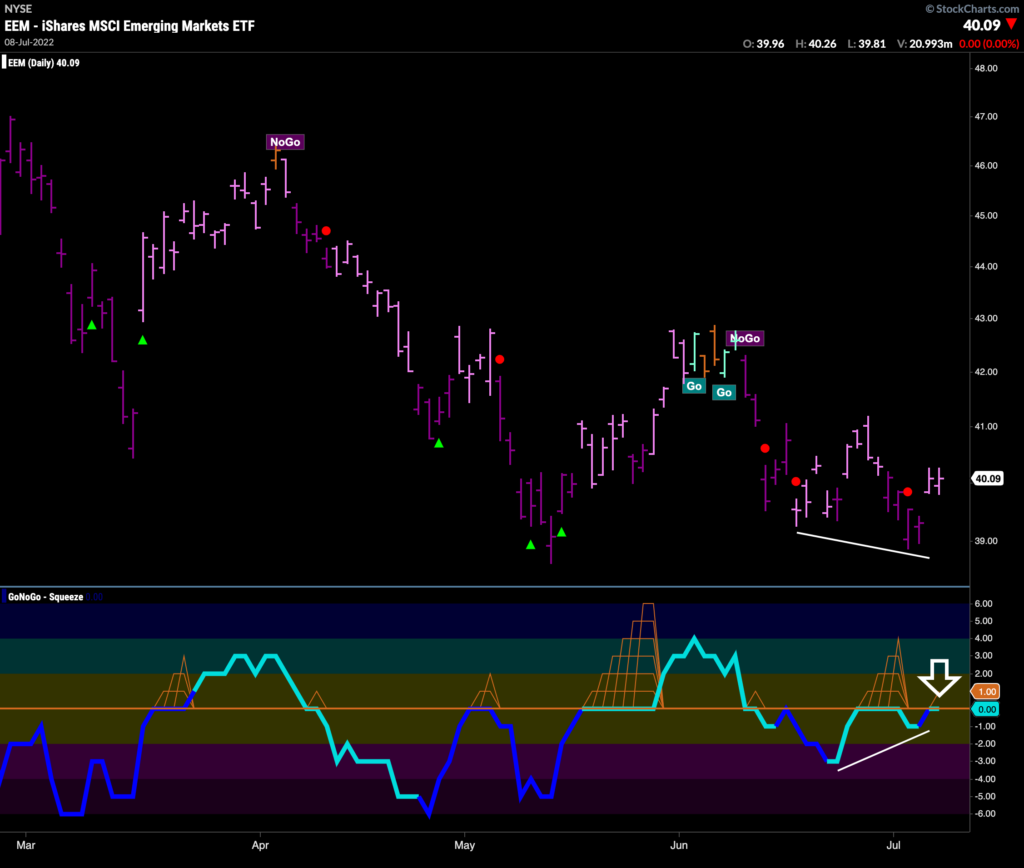The image size is (1024, 868).
Task: Click the second Go label in June
Action: point(724,392)
